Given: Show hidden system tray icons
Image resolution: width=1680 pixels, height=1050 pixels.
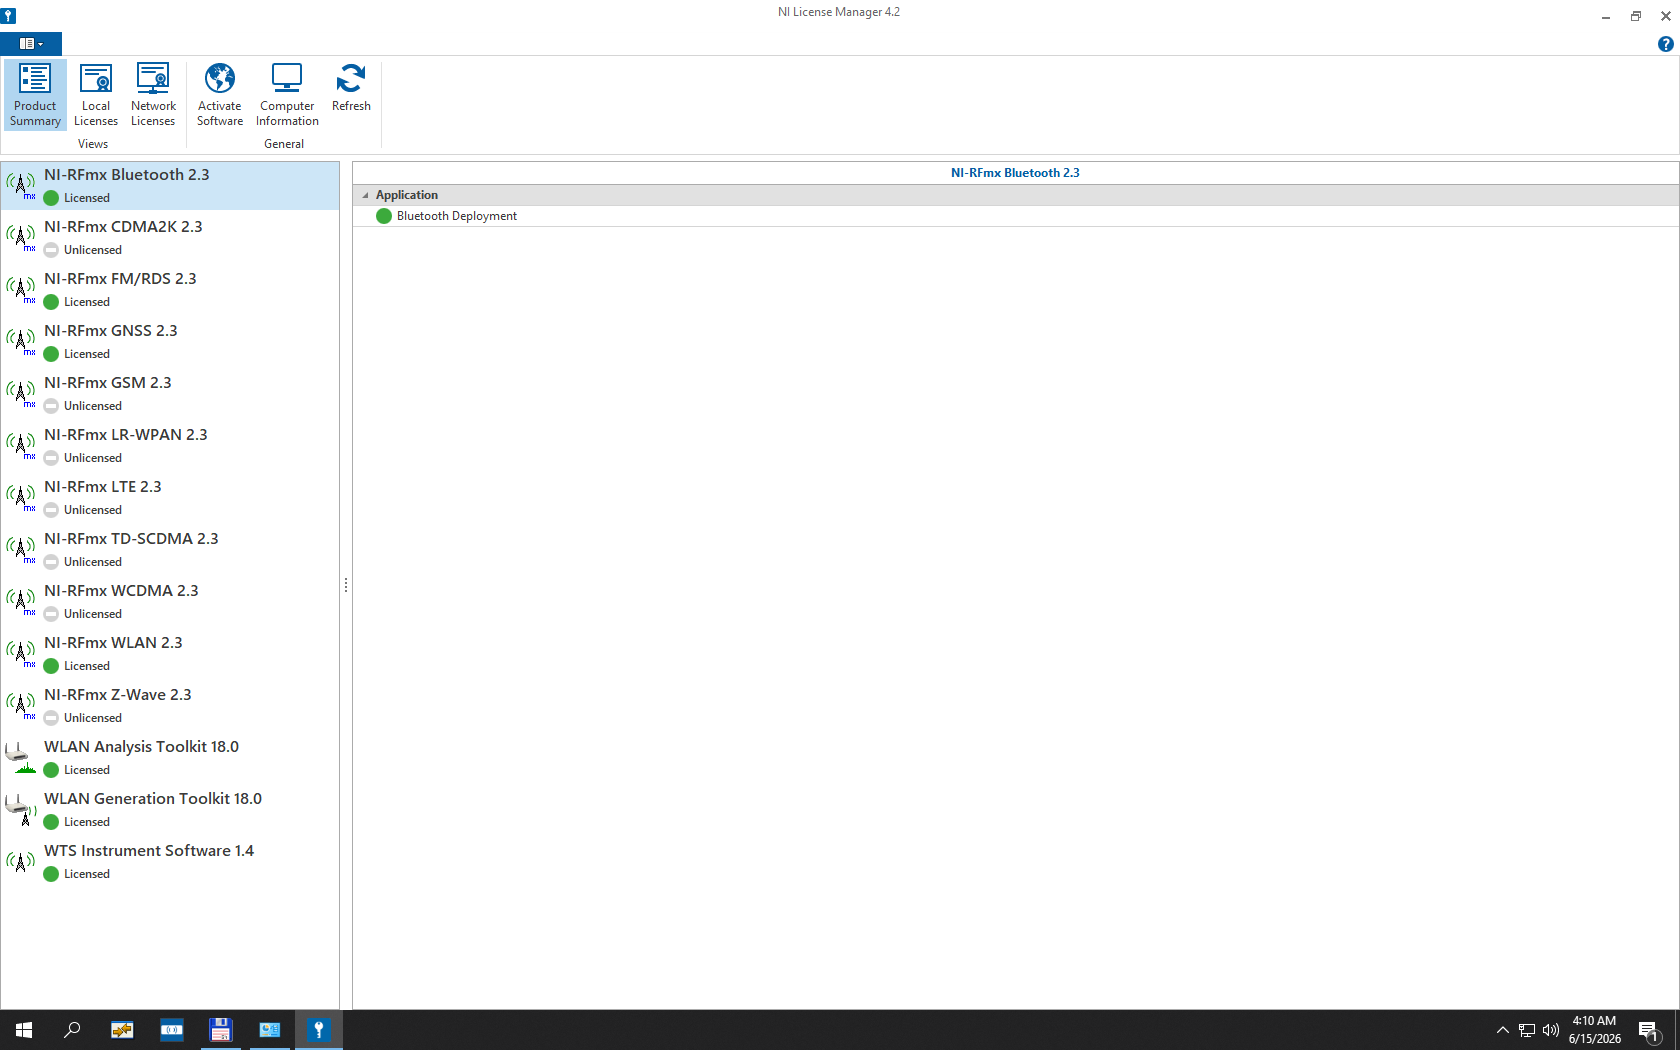Looking at the screenshot, I should point(1502,1031).
